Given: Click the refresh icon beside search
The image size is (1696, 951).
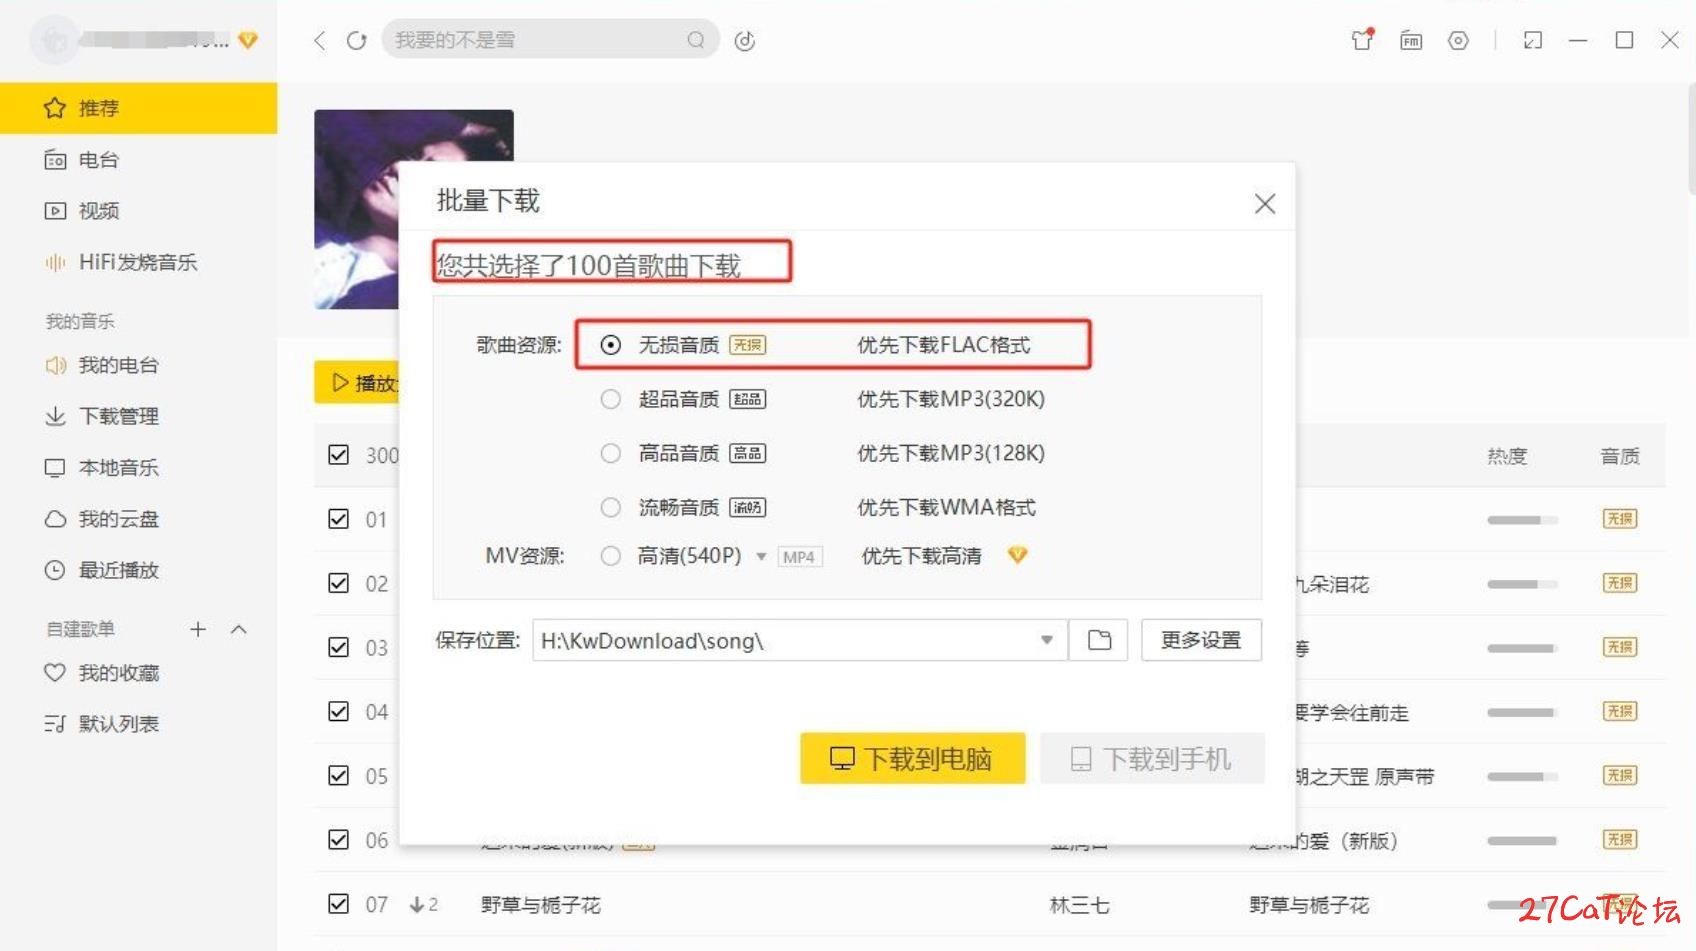Looking at the screenshot, I should point(356,40).
